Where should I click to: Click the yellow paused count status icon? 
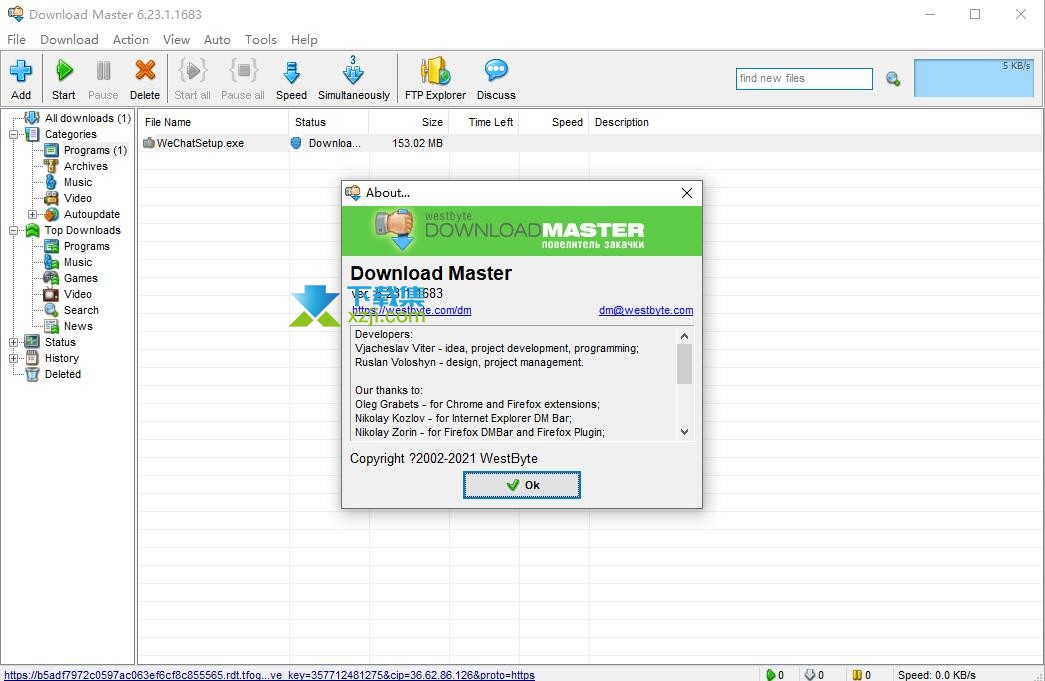click(857, 674)
